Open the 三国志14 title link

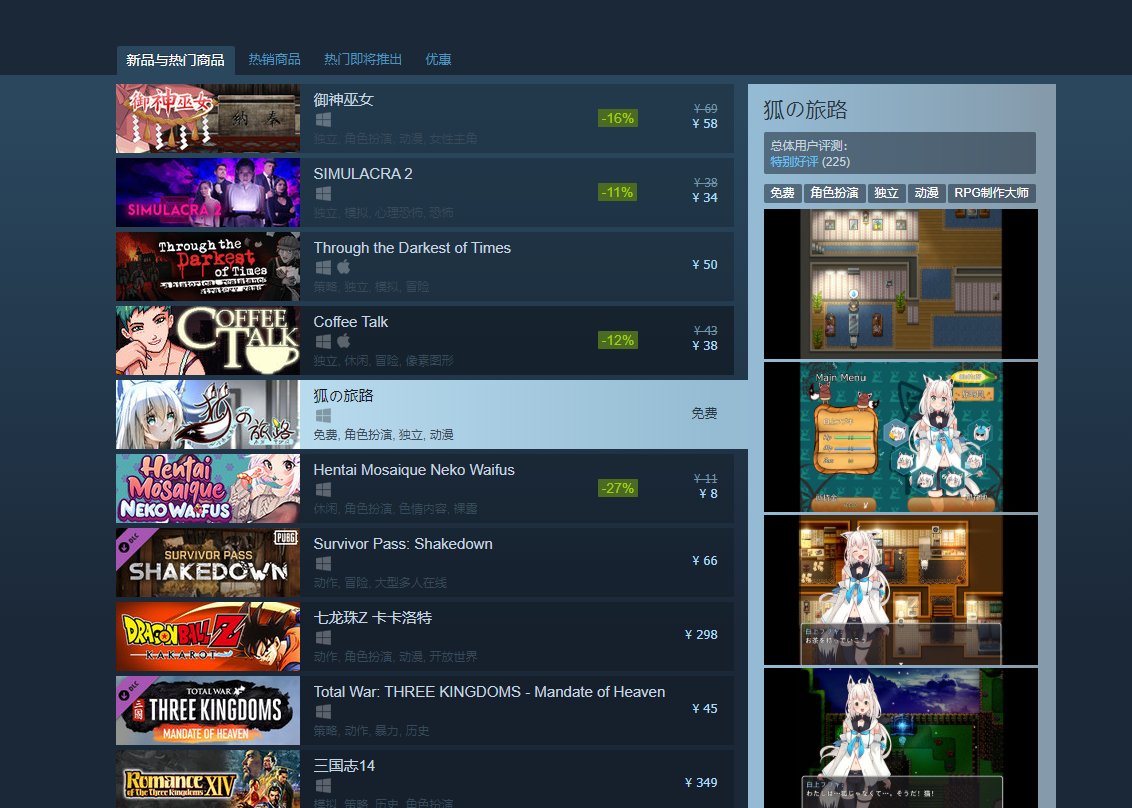tap(344, 766)
